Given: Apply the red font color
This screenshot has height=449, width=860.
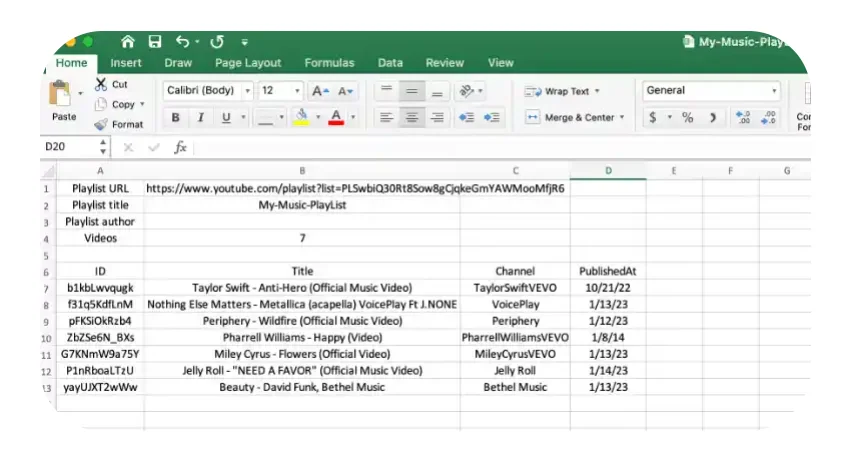Looking at the screenshot, I should [336, 117].
